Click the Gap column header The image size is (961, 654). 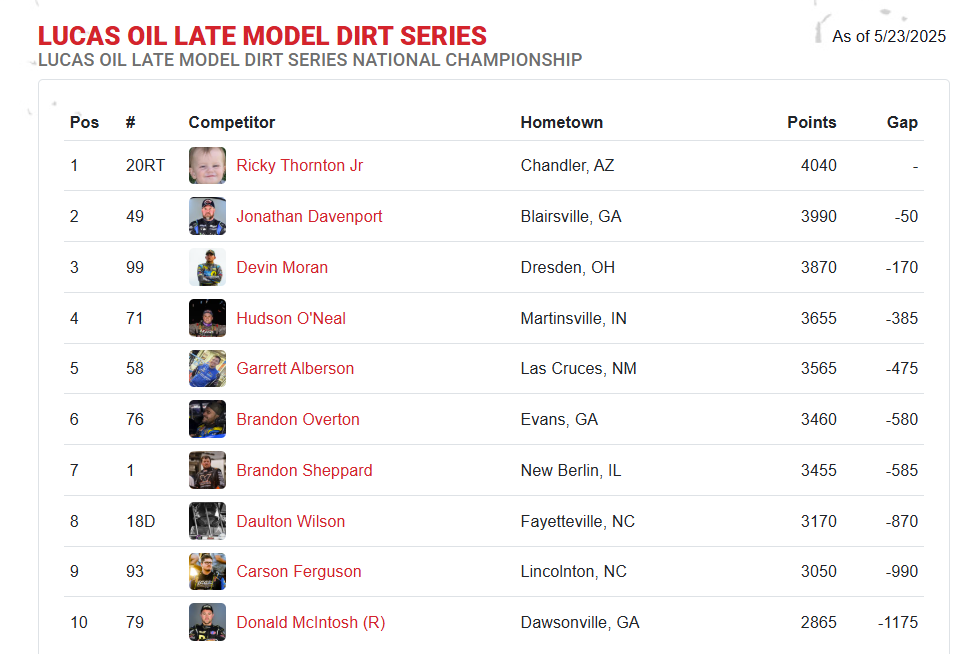coord(902,122)
